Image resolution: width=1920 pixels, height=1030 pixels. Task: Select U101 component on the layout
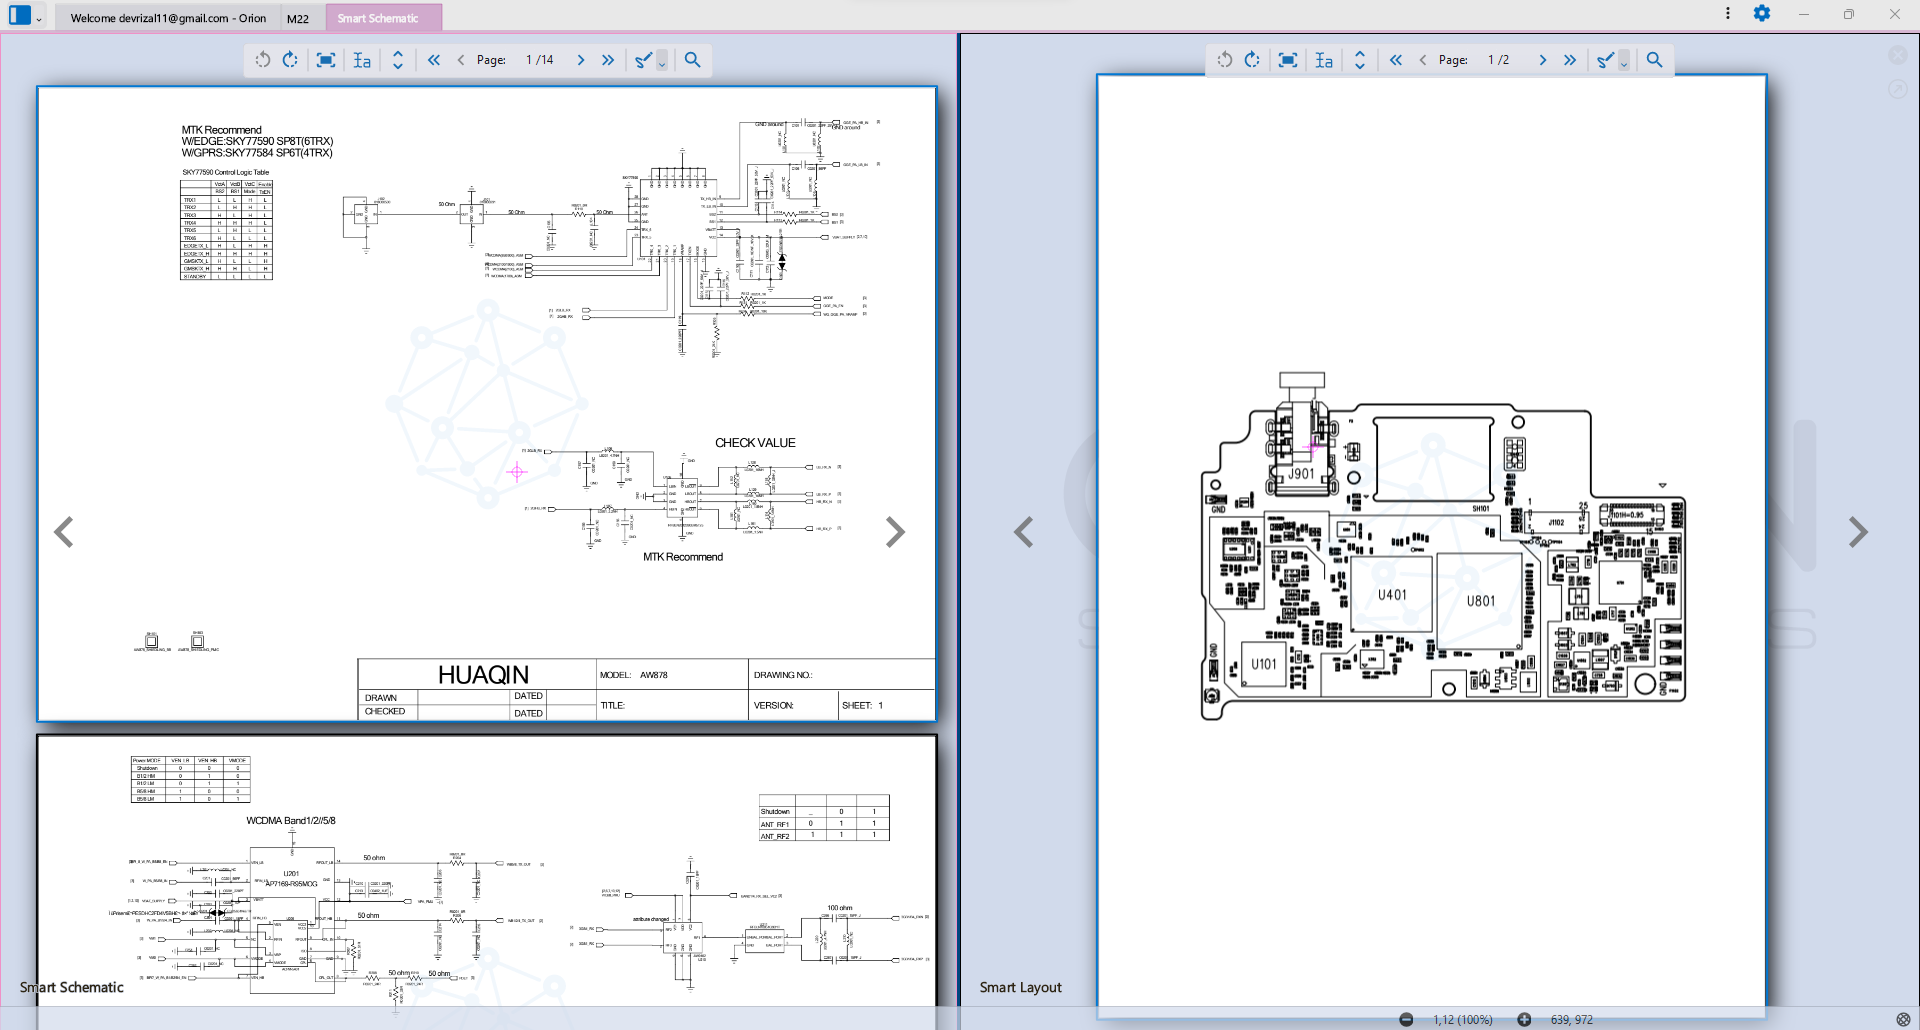1264,664
